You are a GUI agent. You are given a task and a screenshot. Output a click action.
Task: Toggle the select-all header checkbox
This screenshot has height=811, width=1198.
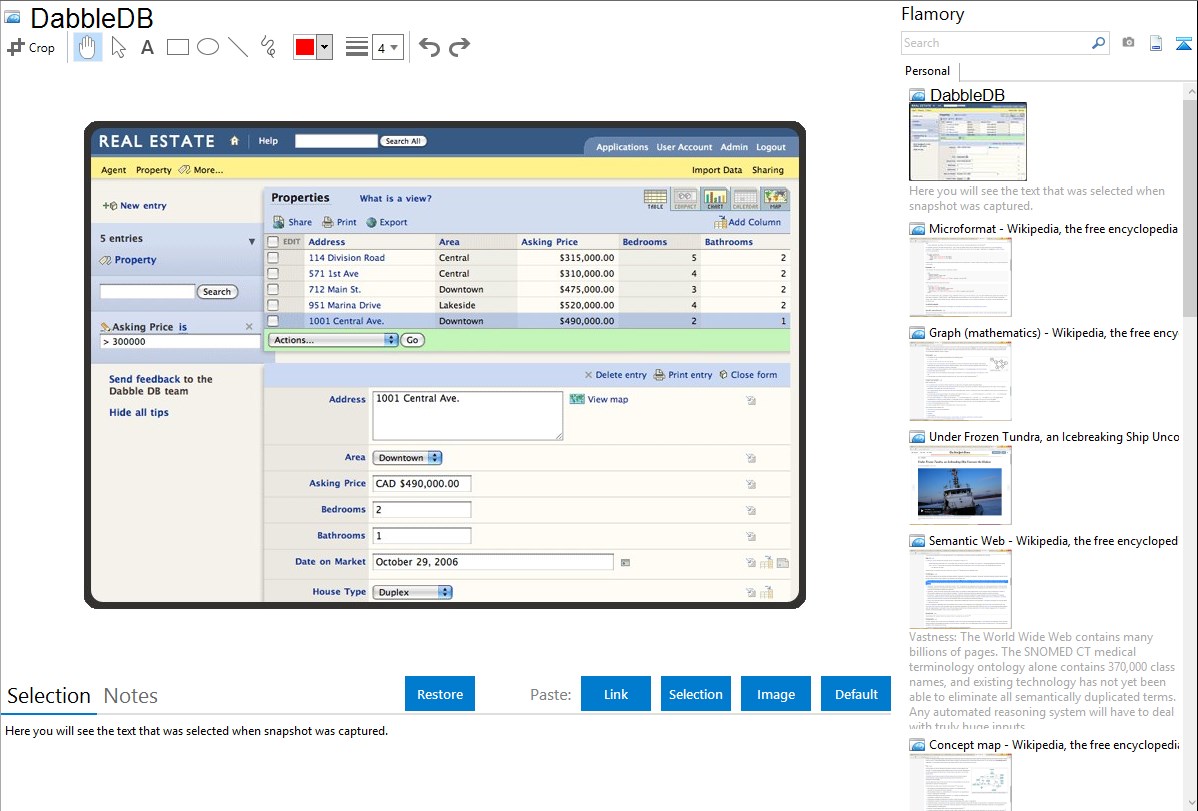click(273, 242)
